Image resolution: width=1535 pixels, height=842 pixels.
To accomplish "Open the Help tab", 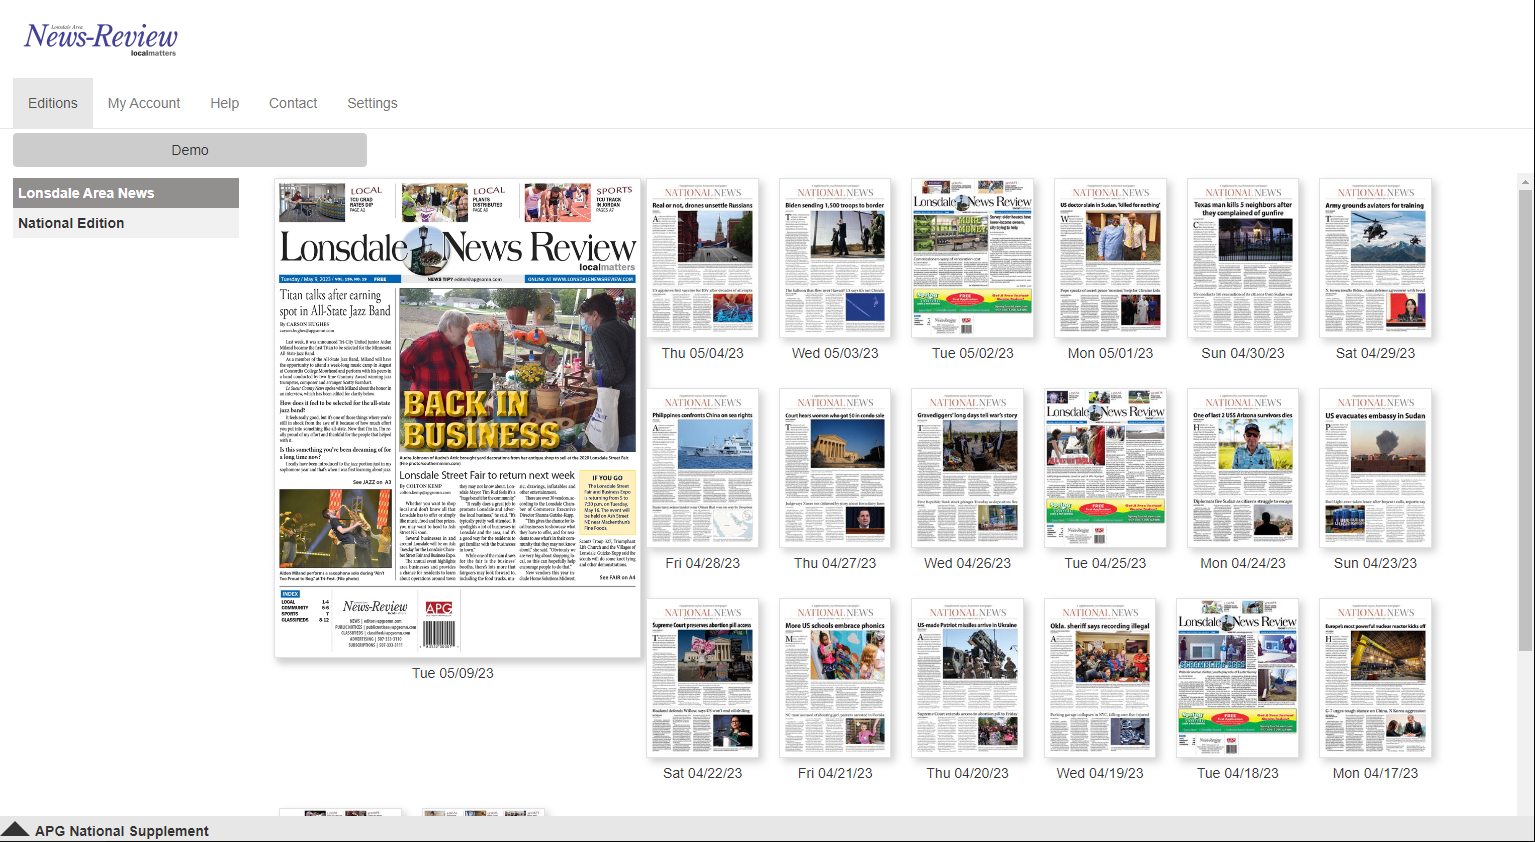I will pos(224,103).
